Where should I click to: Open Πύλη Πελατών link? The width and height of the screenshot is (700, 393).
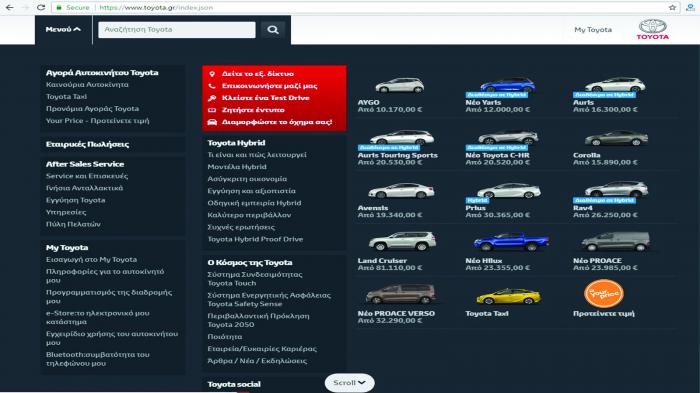(x=73, y=224)
